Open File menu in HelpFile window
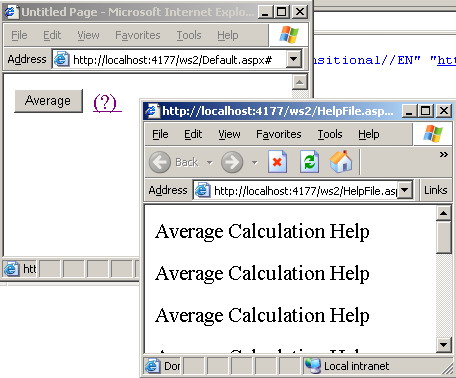 [x=160, y=134]
